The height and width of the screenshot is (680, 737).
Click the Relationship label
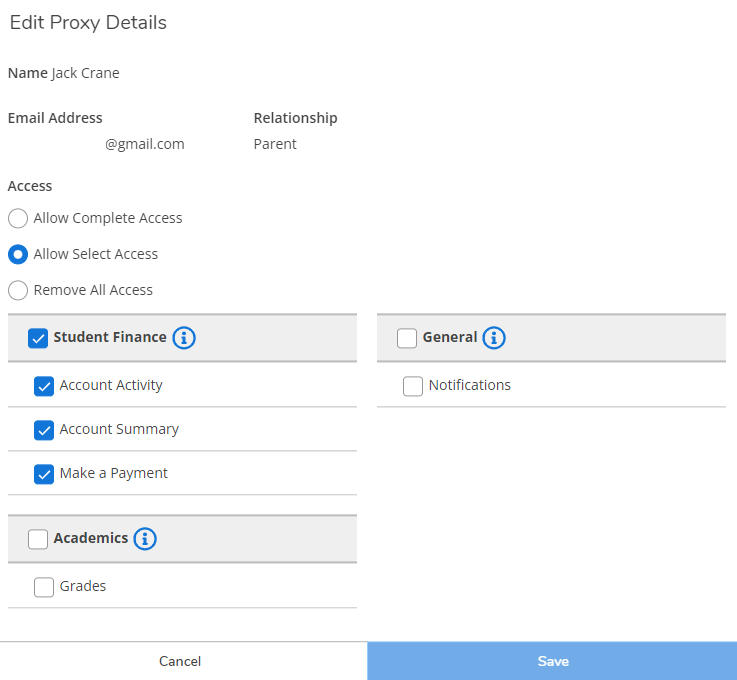(x=296, y=118)
